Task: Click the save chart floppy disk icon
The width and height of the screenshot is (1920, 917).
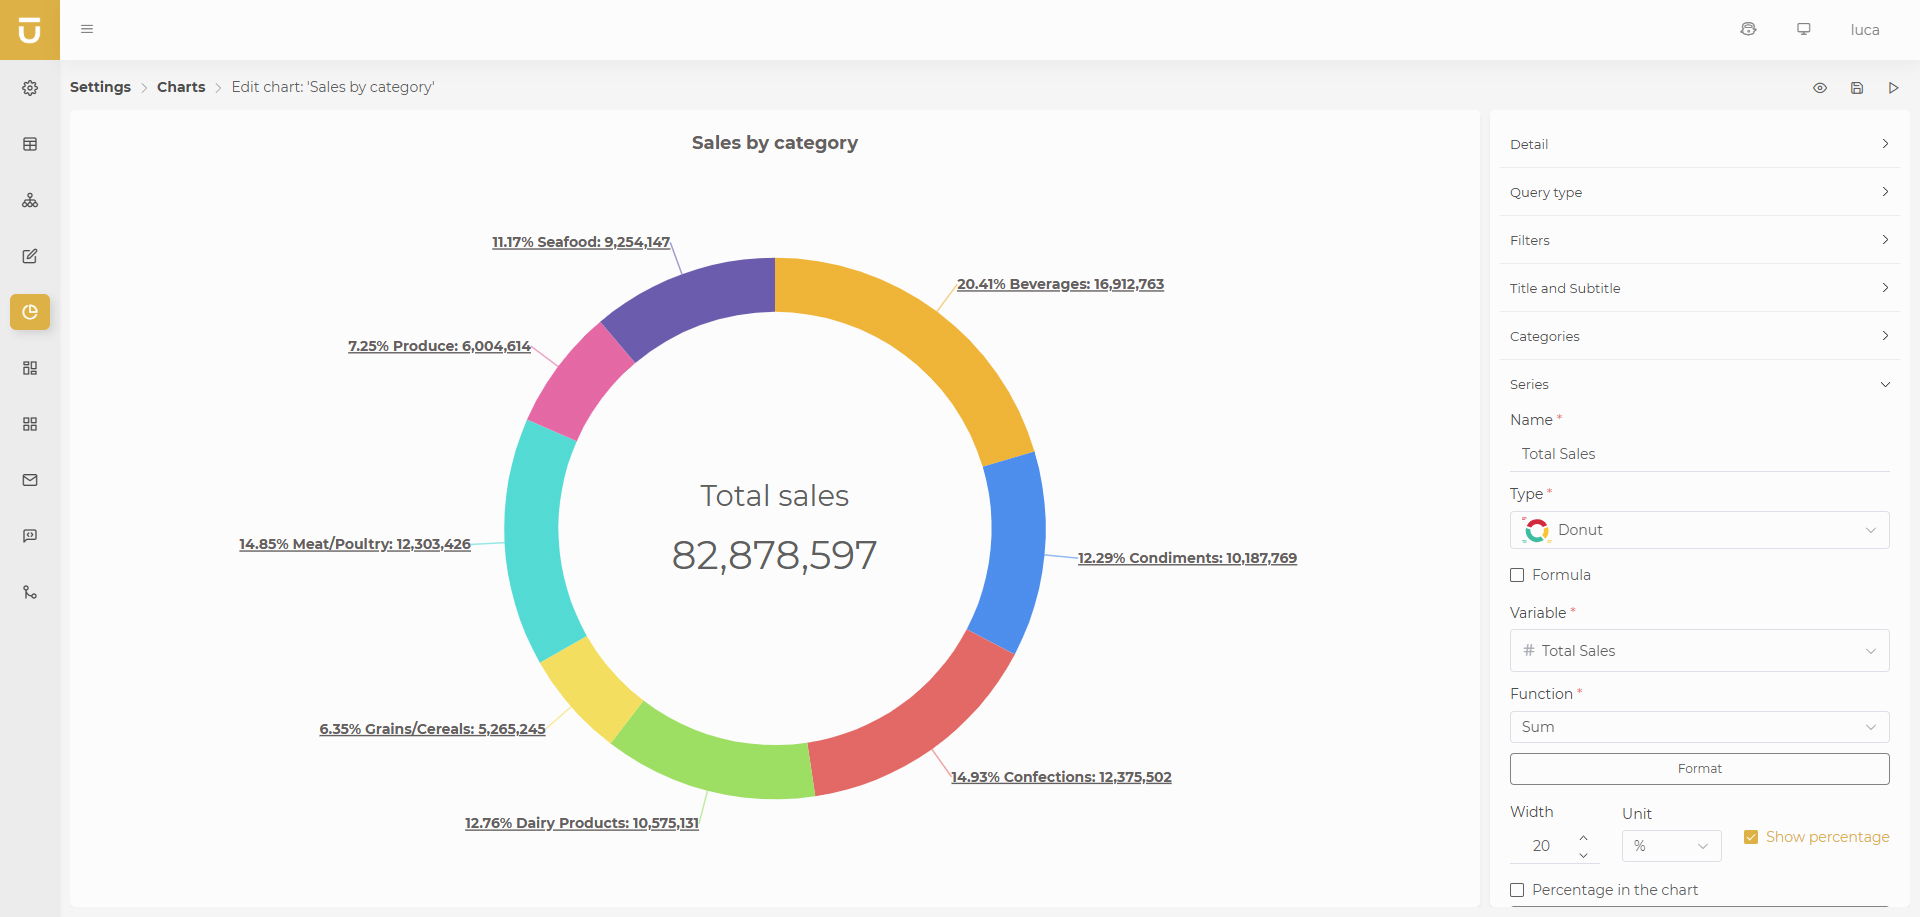Action: point(1856,88)
